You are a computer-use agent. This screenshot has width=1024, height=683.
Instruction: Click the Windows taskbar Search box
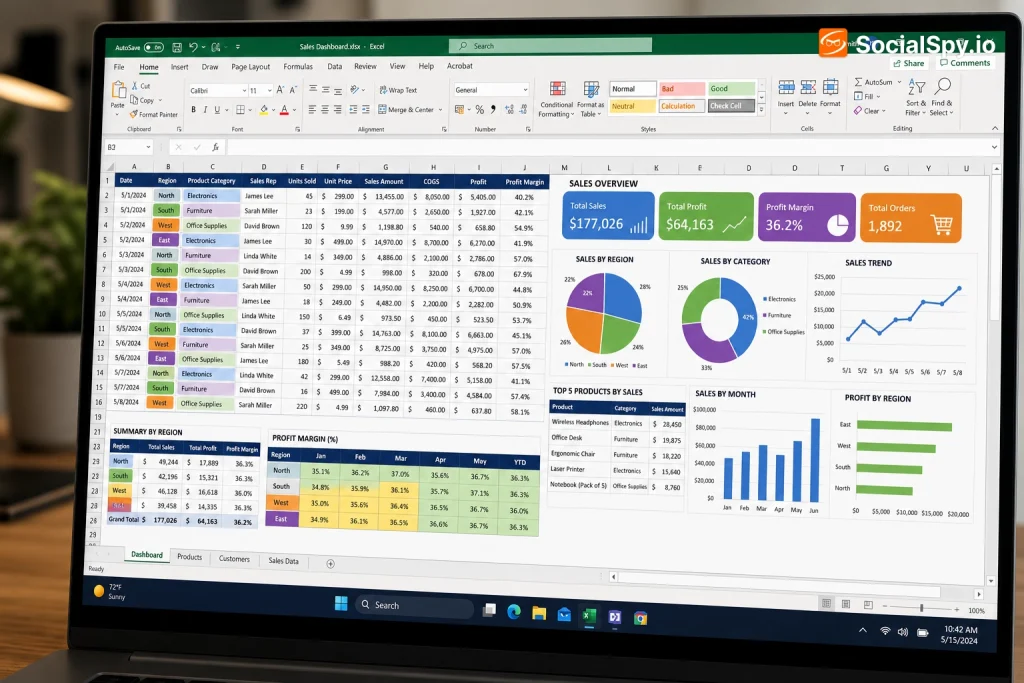(x=414, y=605)
